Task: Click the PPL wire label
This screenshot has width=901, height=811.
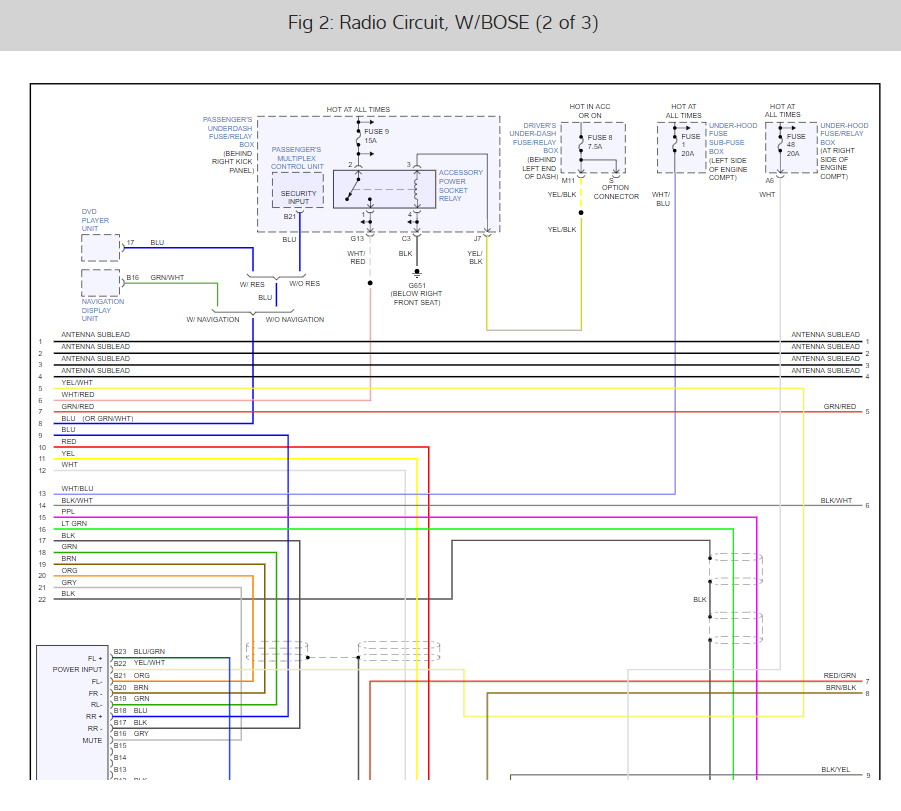Action: [68, 512]
